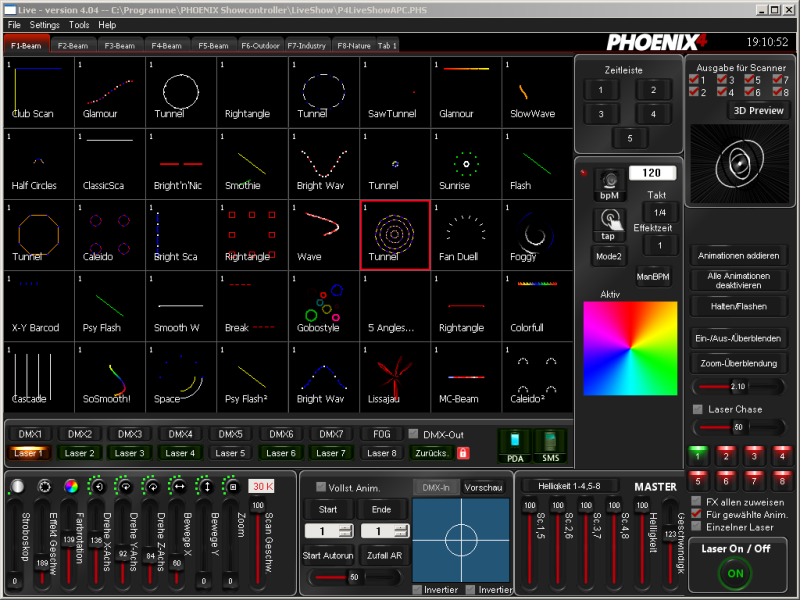Open the Tools menu
The image size is (800, 600).
click(x=79, y=24)
